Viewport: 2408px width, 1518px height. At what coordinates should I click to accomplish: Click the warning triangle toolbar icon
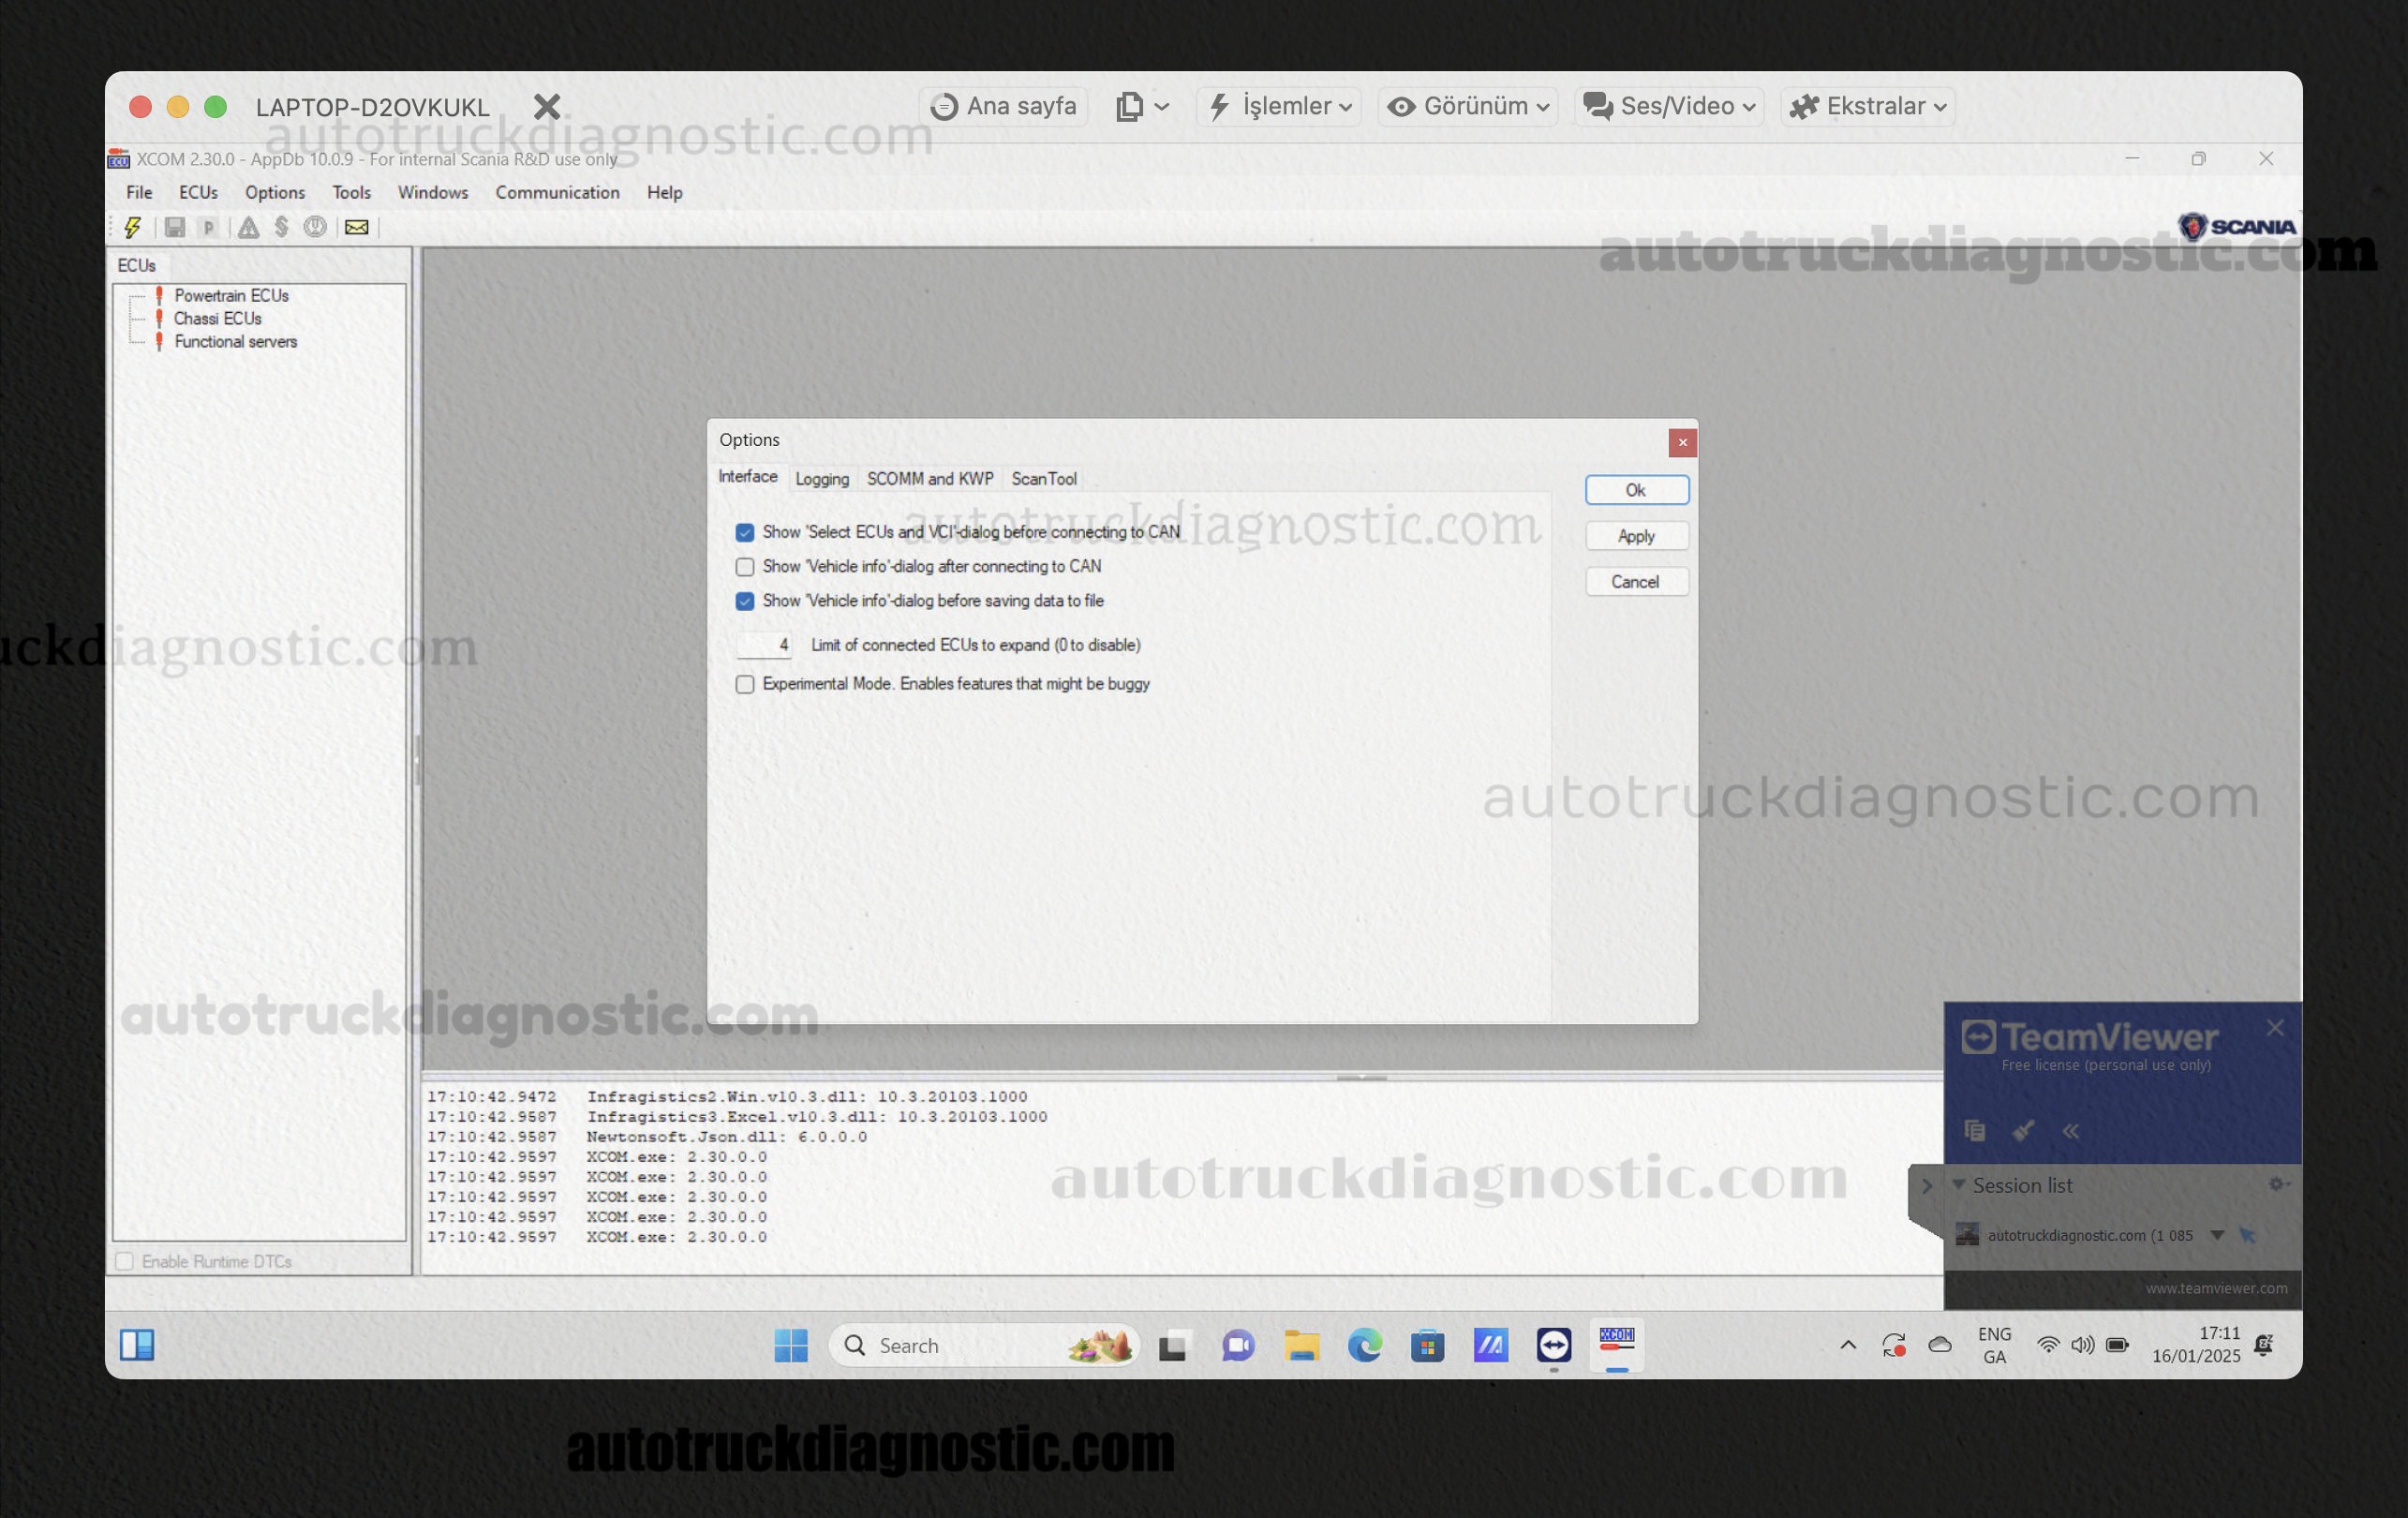click(x=248, y=227)
